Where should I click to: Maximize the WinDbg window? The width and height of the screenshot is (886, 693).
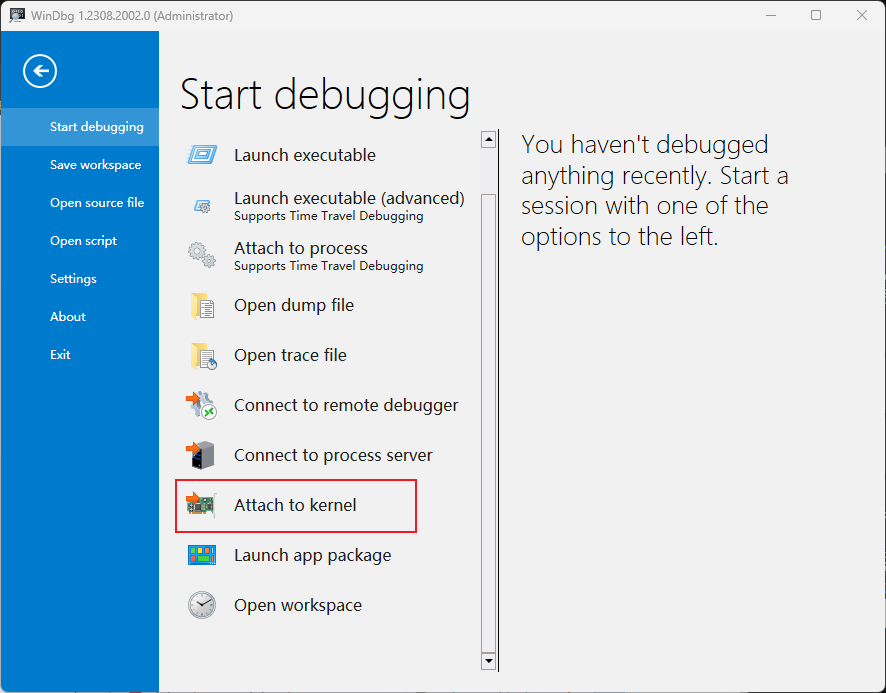(816, 15)
